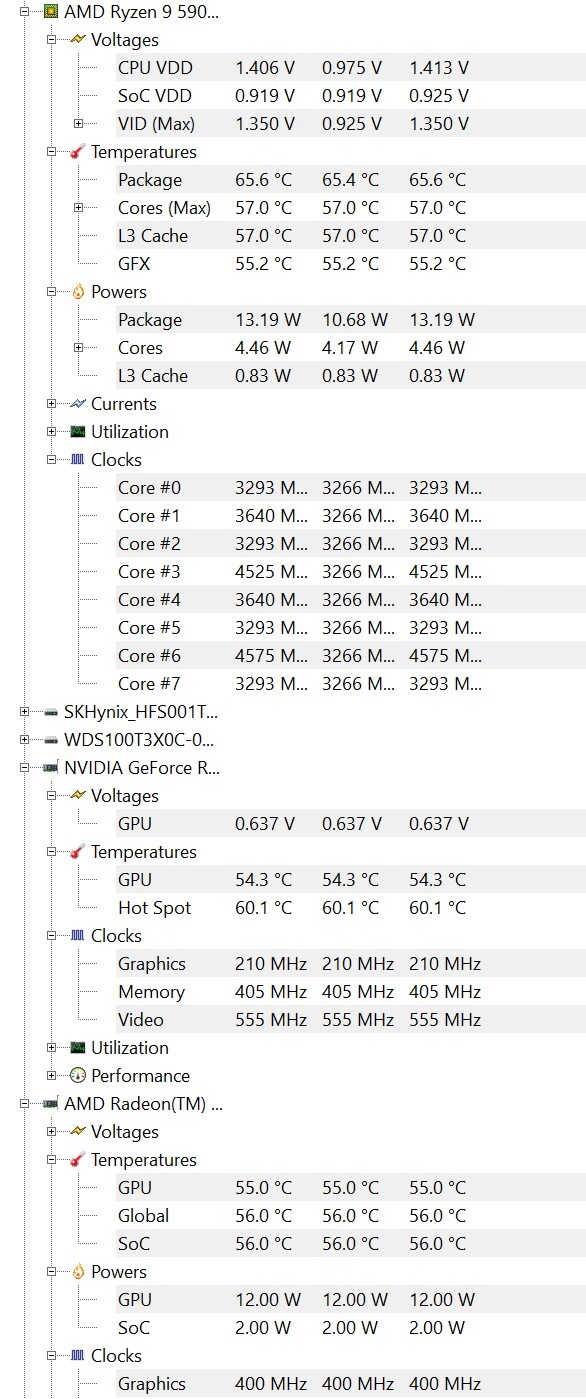Expand the Cores (Max) temperature entry
Image resolution: width=586 pixels, height=1399 pixels.
tap(79, 208)
